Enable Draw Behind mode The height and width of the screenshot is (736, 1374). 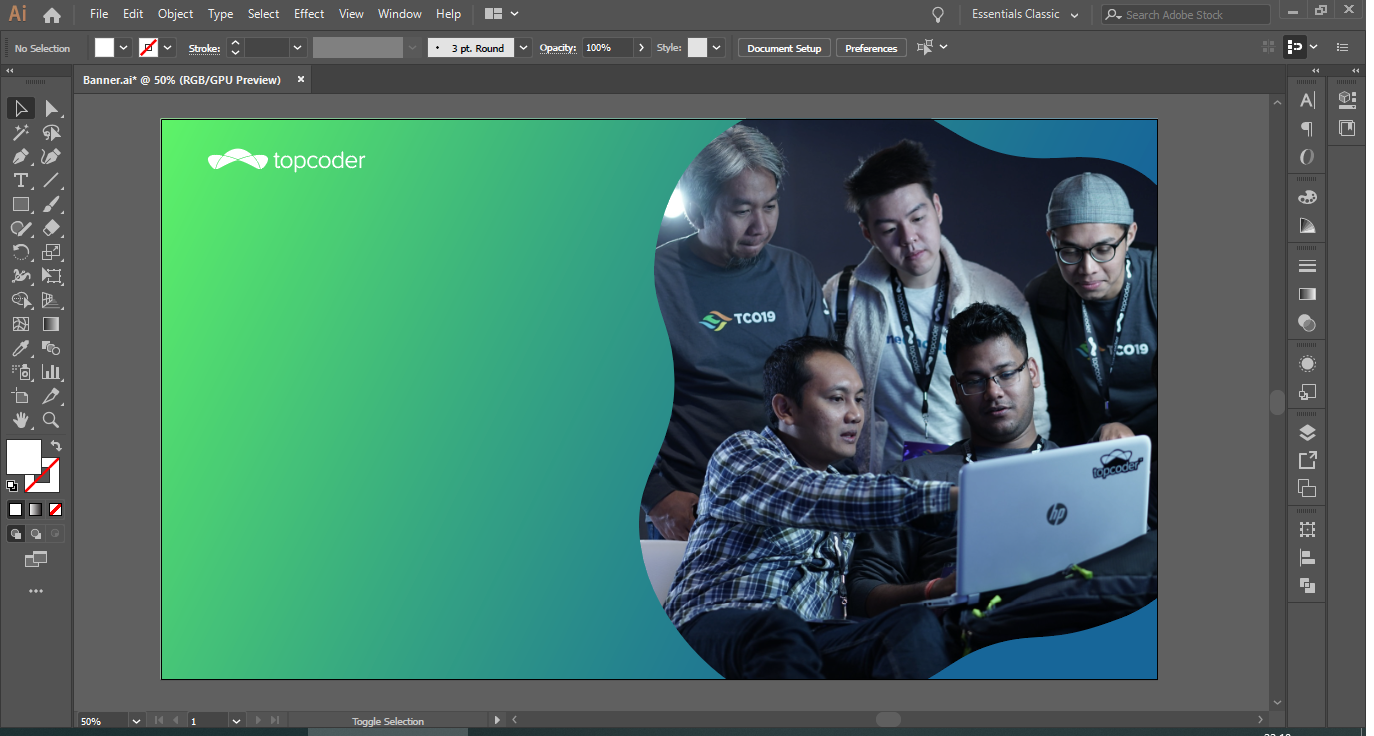tap(36, 534)
